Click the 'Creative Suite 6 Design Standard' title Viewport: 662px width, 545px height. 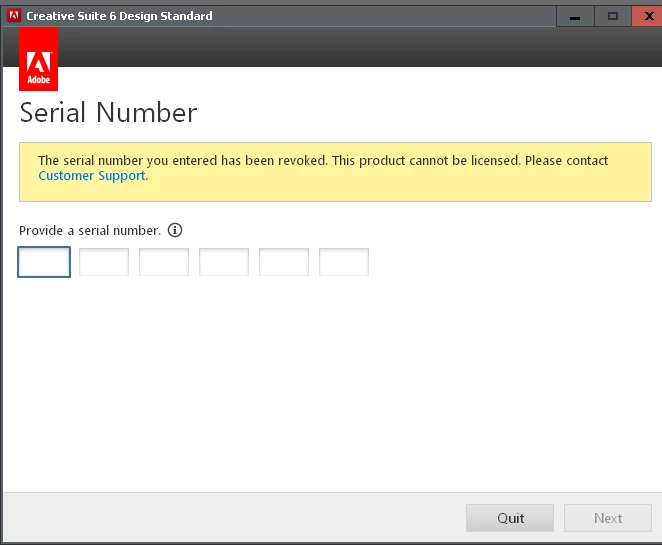point(119,16)
